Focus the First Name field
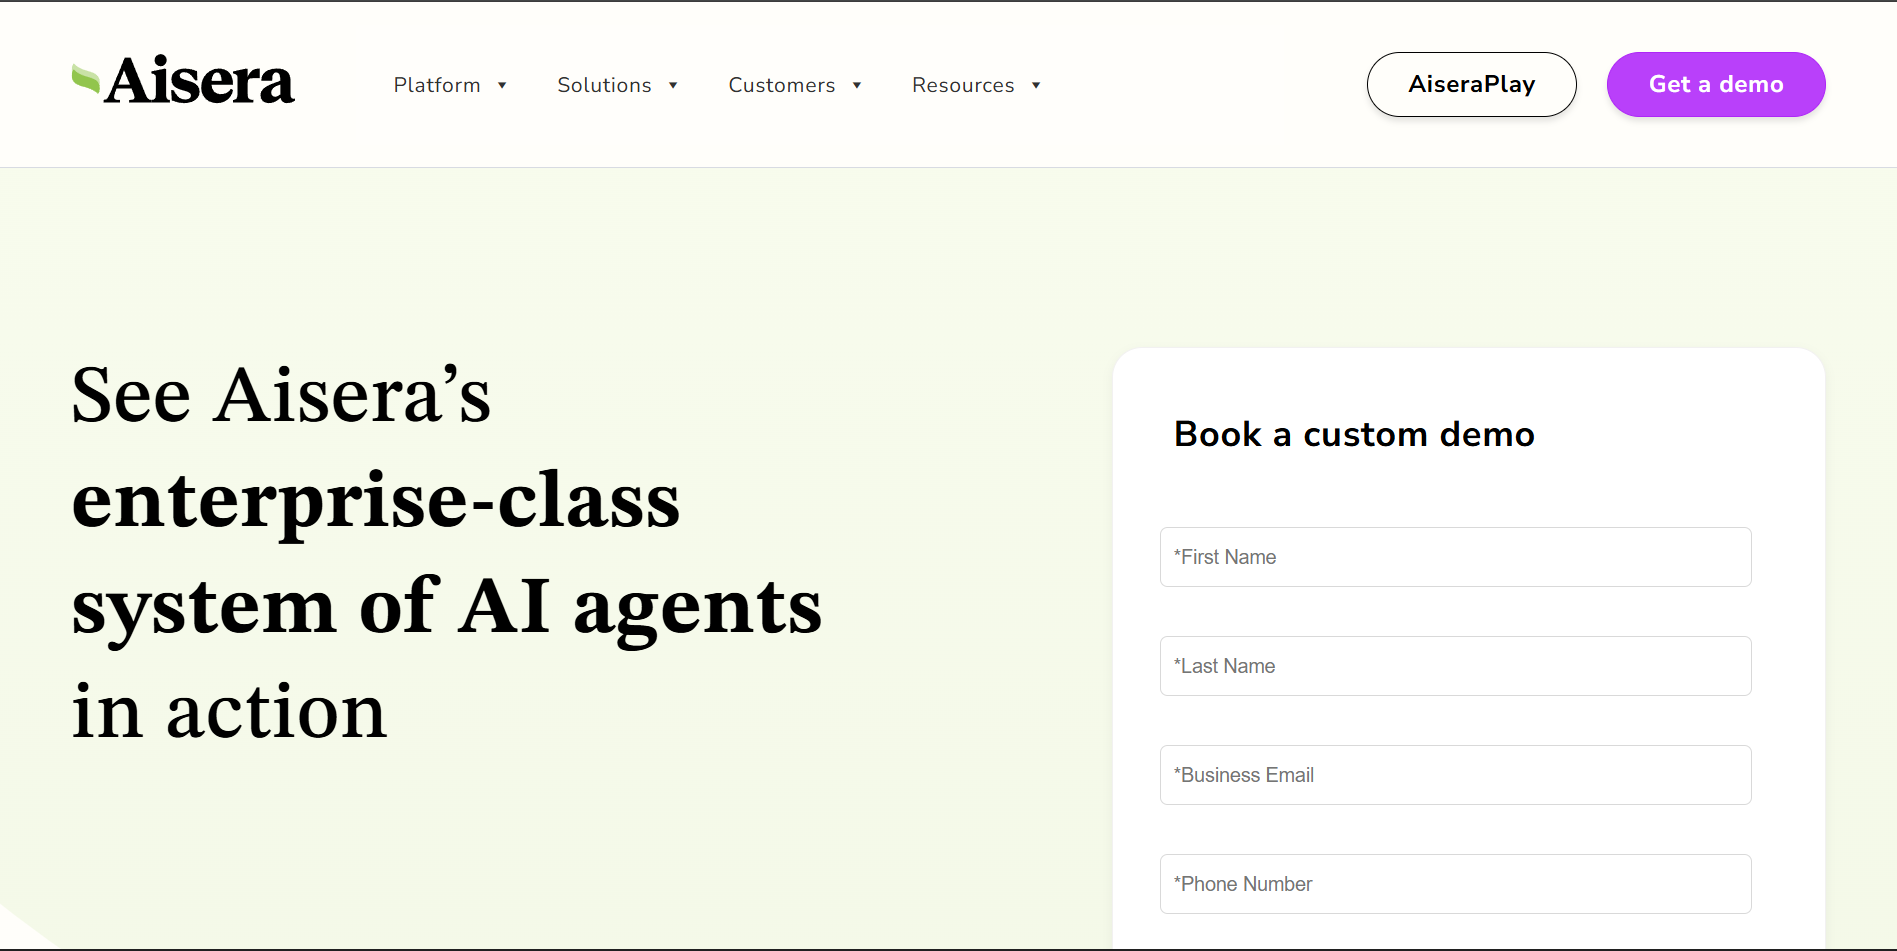Image resolution: width=1897 pixels, height=951 pixels. (x=1455, y=557)
